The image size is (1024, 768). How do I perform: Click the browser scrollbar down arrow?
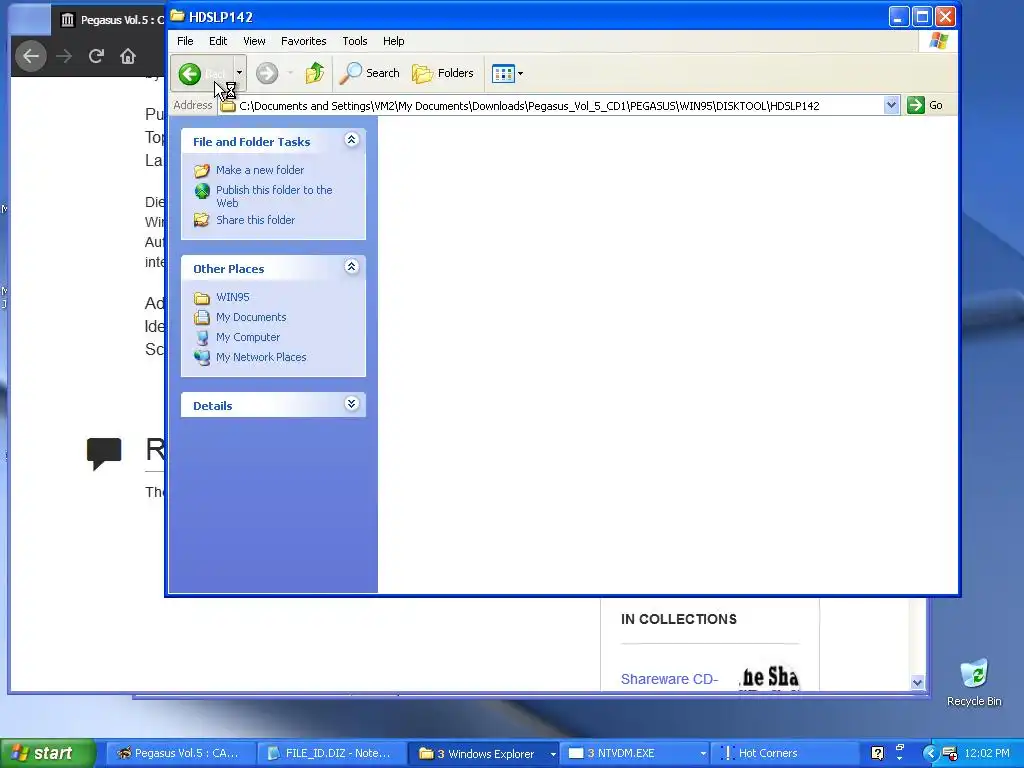[x=917, y=682]
